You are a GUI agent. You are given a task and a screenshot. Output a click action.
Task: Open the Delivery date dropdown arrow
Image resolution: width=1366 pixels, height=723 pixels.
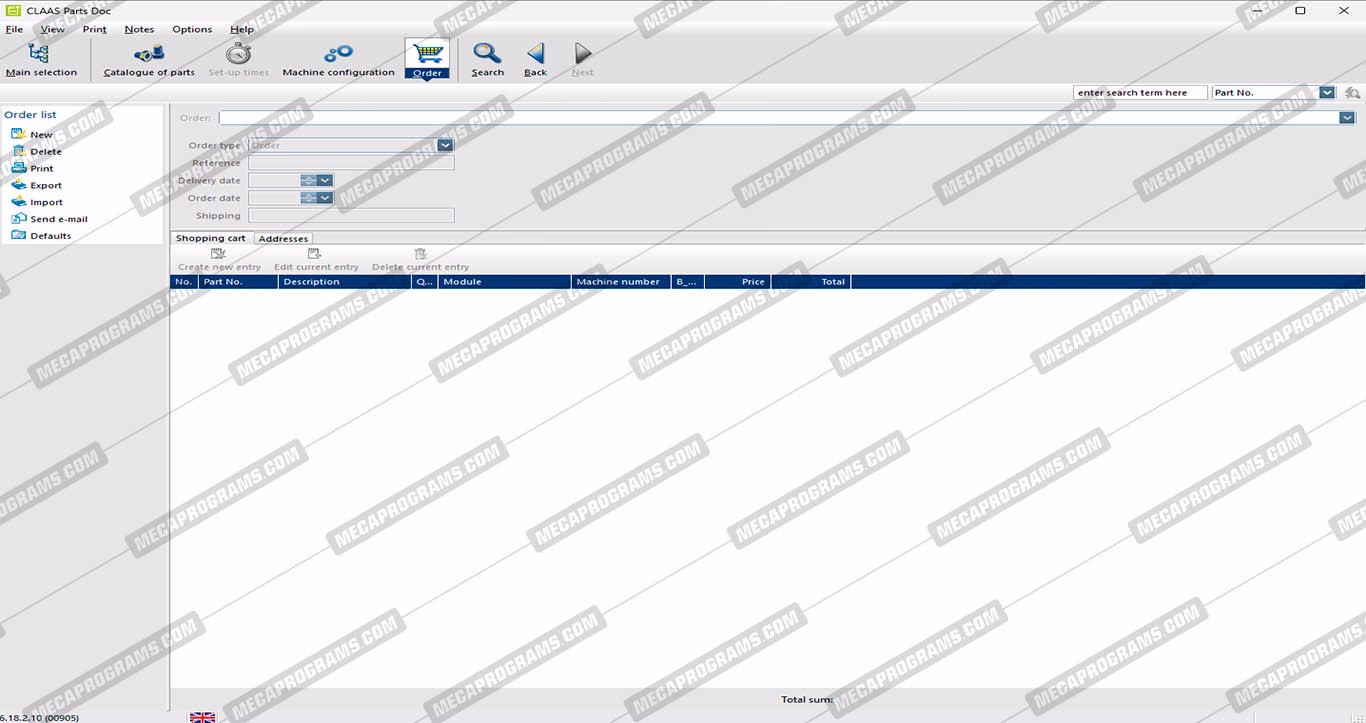coord(325,181)
